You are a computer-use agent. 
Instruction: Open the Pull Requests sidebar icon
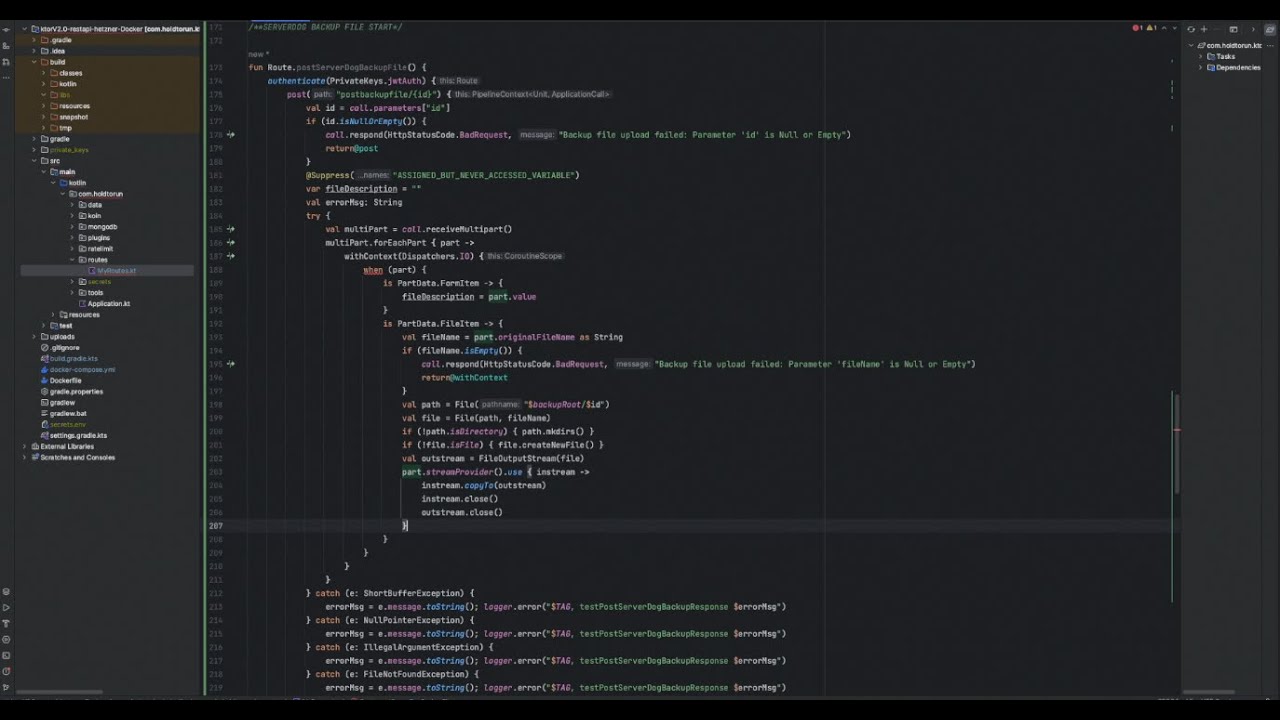[6, 62]
